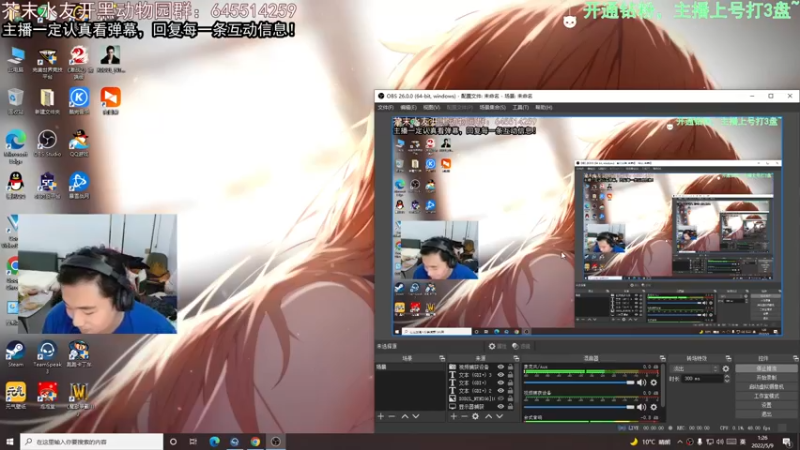This screenshot has width=800, height=450.
Task: Open OBS Studio desktop shortcut
Action: pyautogui.click(x=47, y=143)
